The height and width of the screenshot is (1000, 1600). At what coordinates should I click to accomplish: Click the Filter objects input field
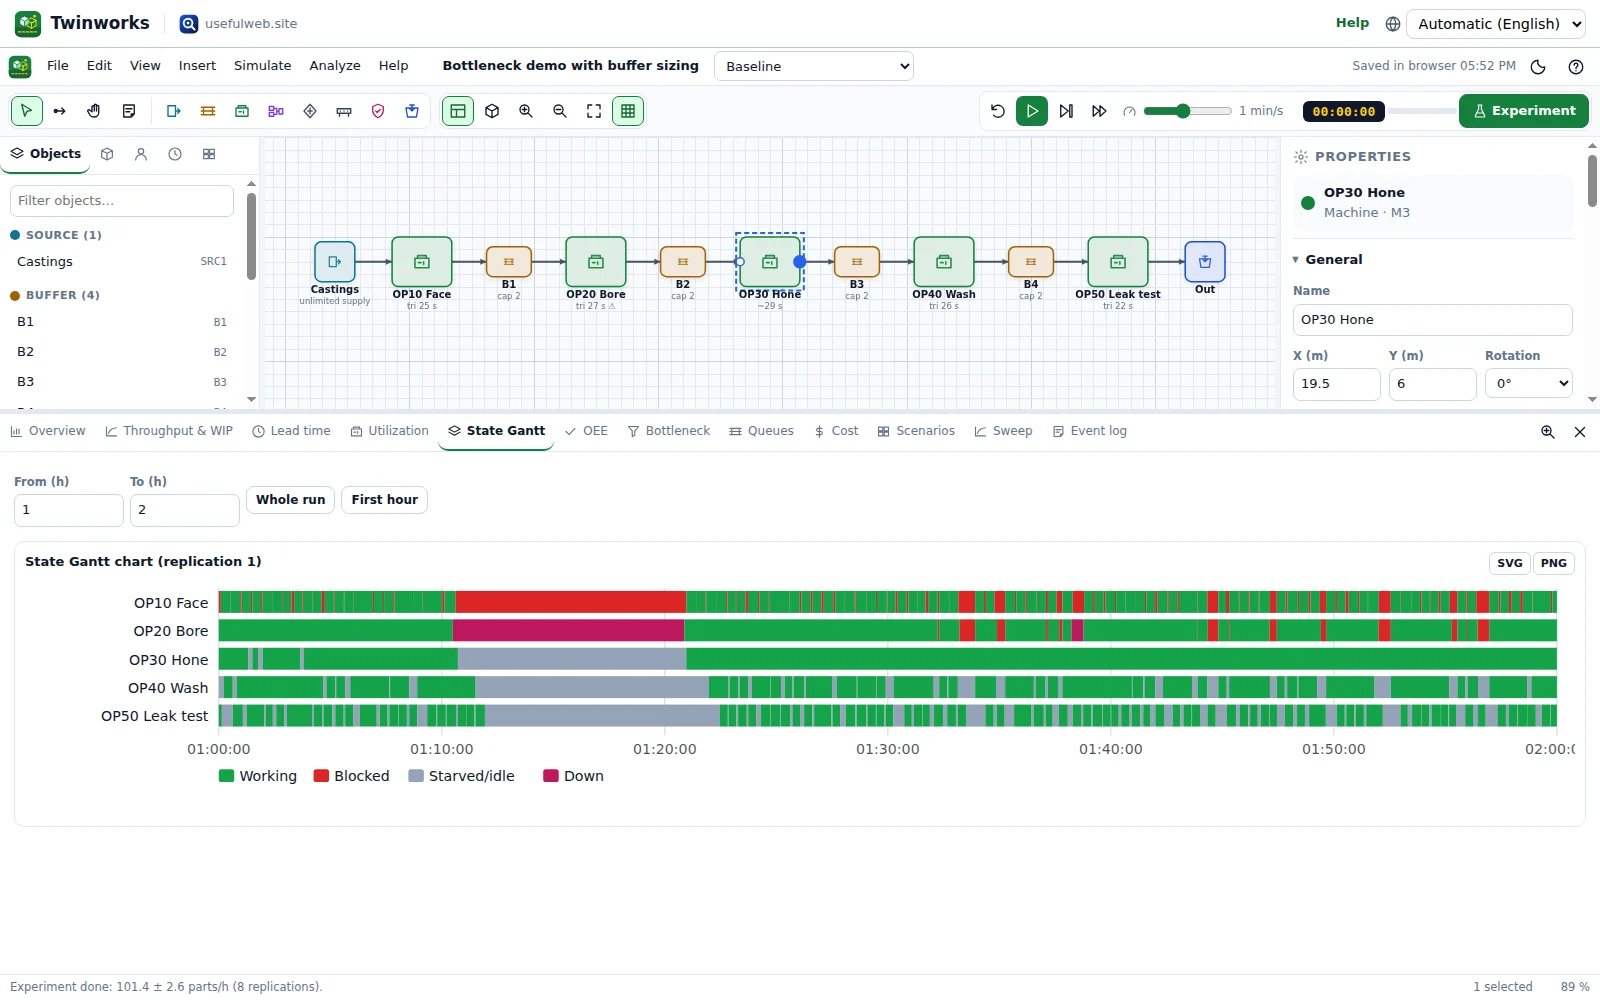pyautogui.click(x=122, y=201)
